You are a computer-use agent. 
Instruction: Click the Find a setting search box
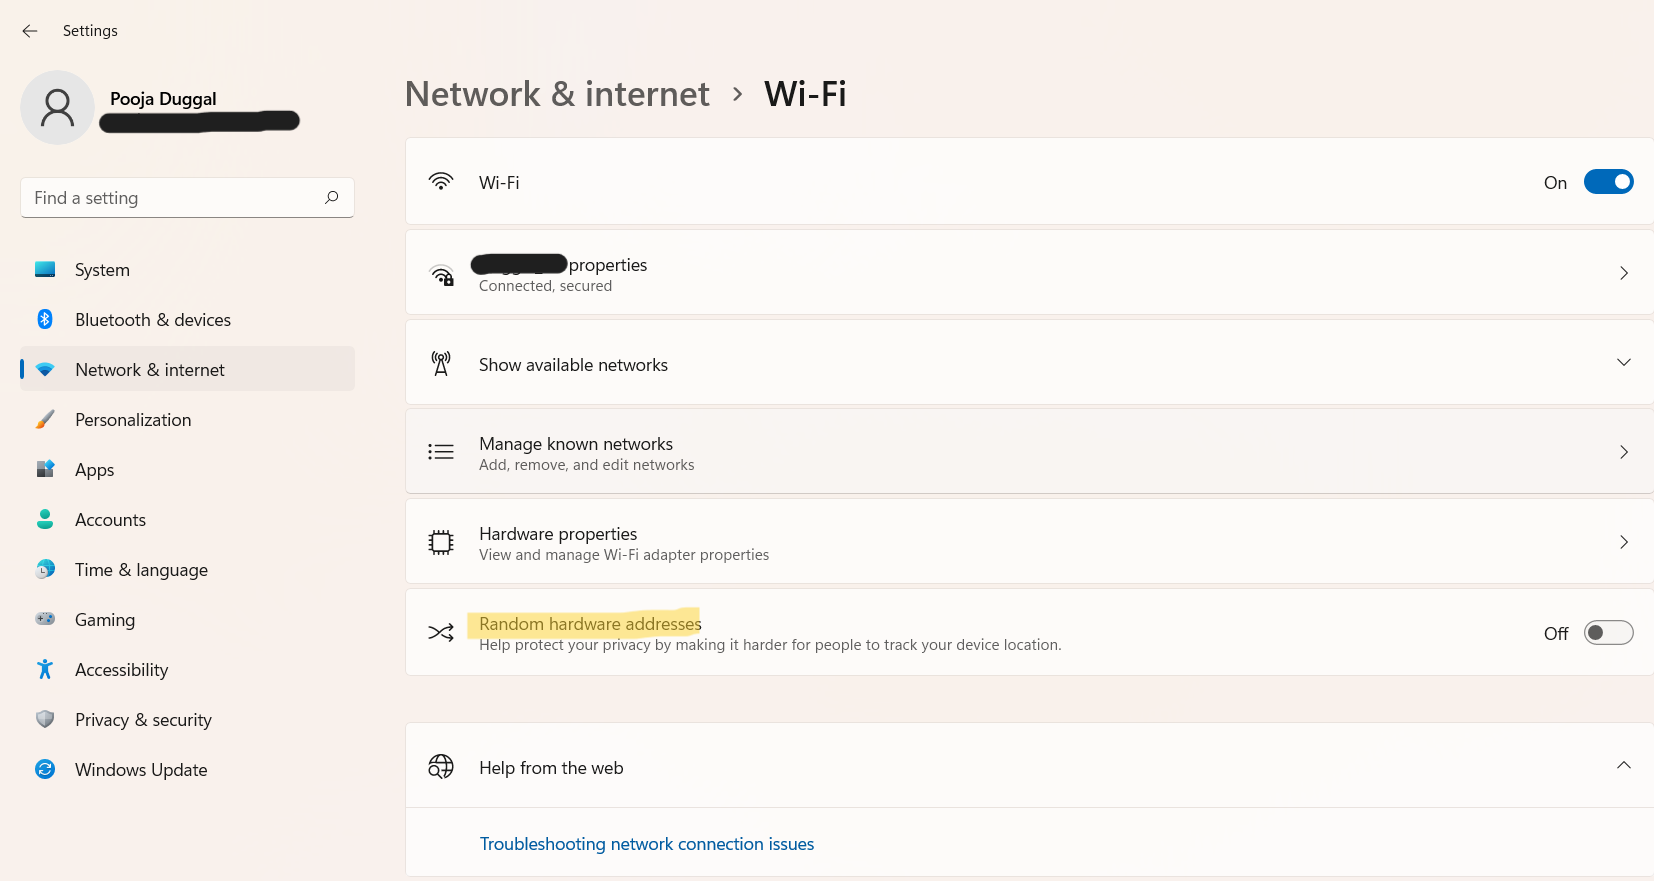(x=175, y=198)
